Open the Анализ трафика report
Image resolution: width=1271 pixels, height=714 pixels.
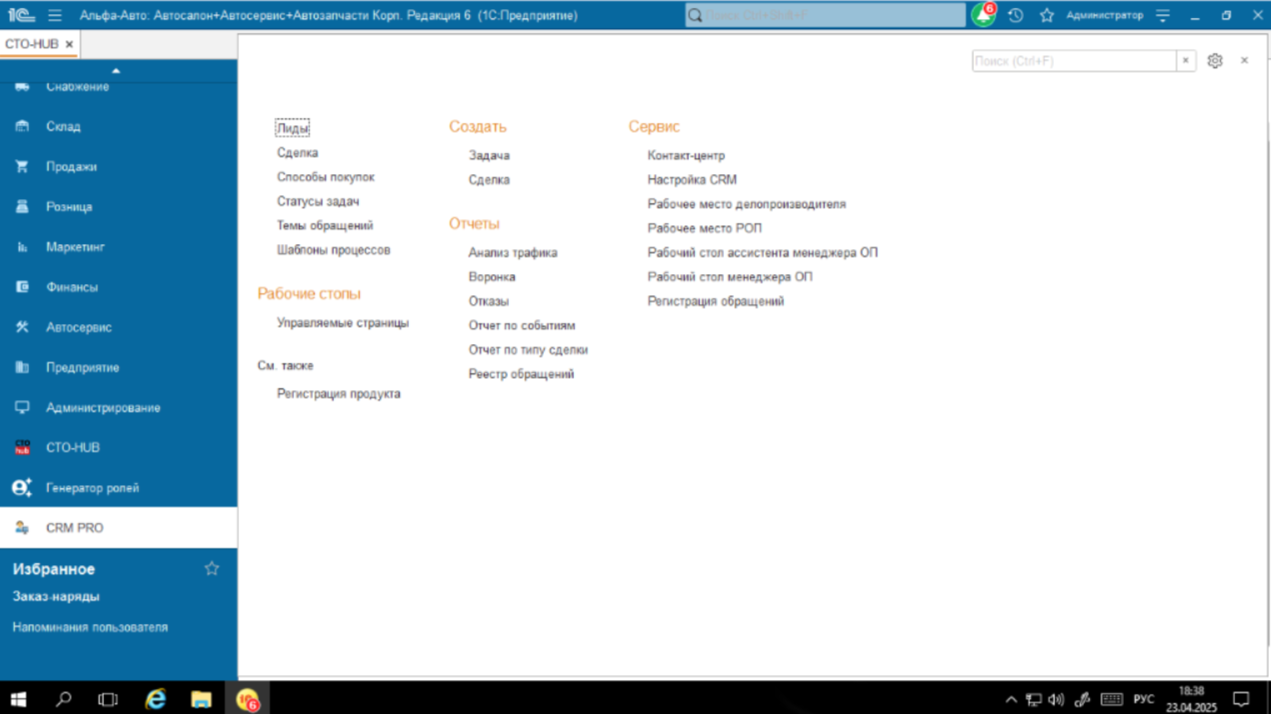tap(513, 253)
